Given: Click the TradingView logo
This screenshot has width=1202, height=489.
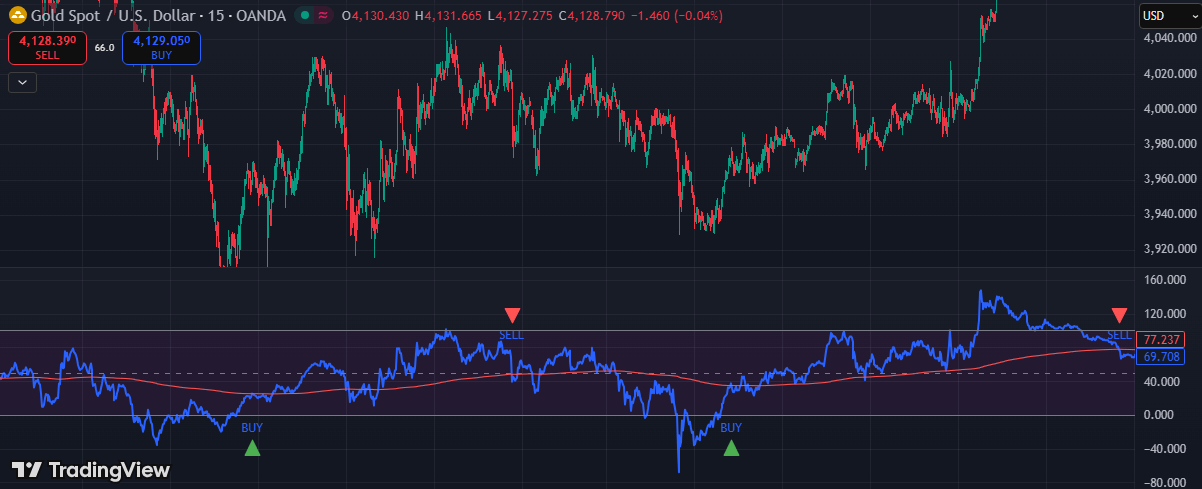Looking at the screenshot, I should (x=90, y=470).
